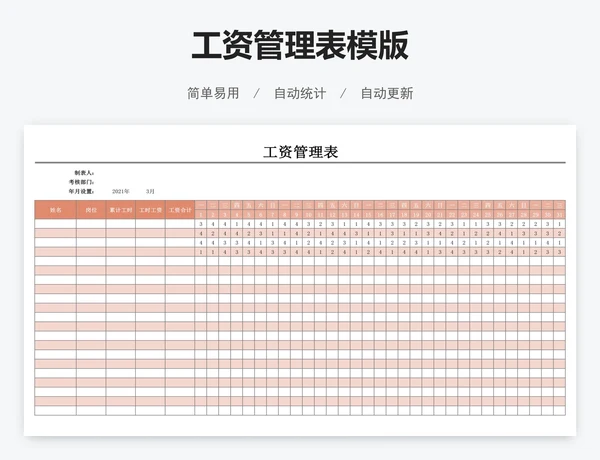Select the day 15 date header cell
The image size is (600, 460).
tap(368, 215)
